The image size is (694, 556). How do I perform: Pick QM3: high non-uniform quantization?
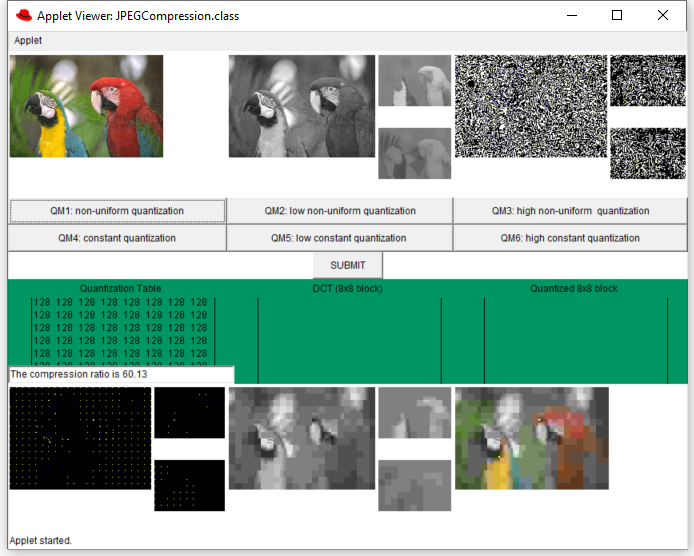[x=570, y=211]
